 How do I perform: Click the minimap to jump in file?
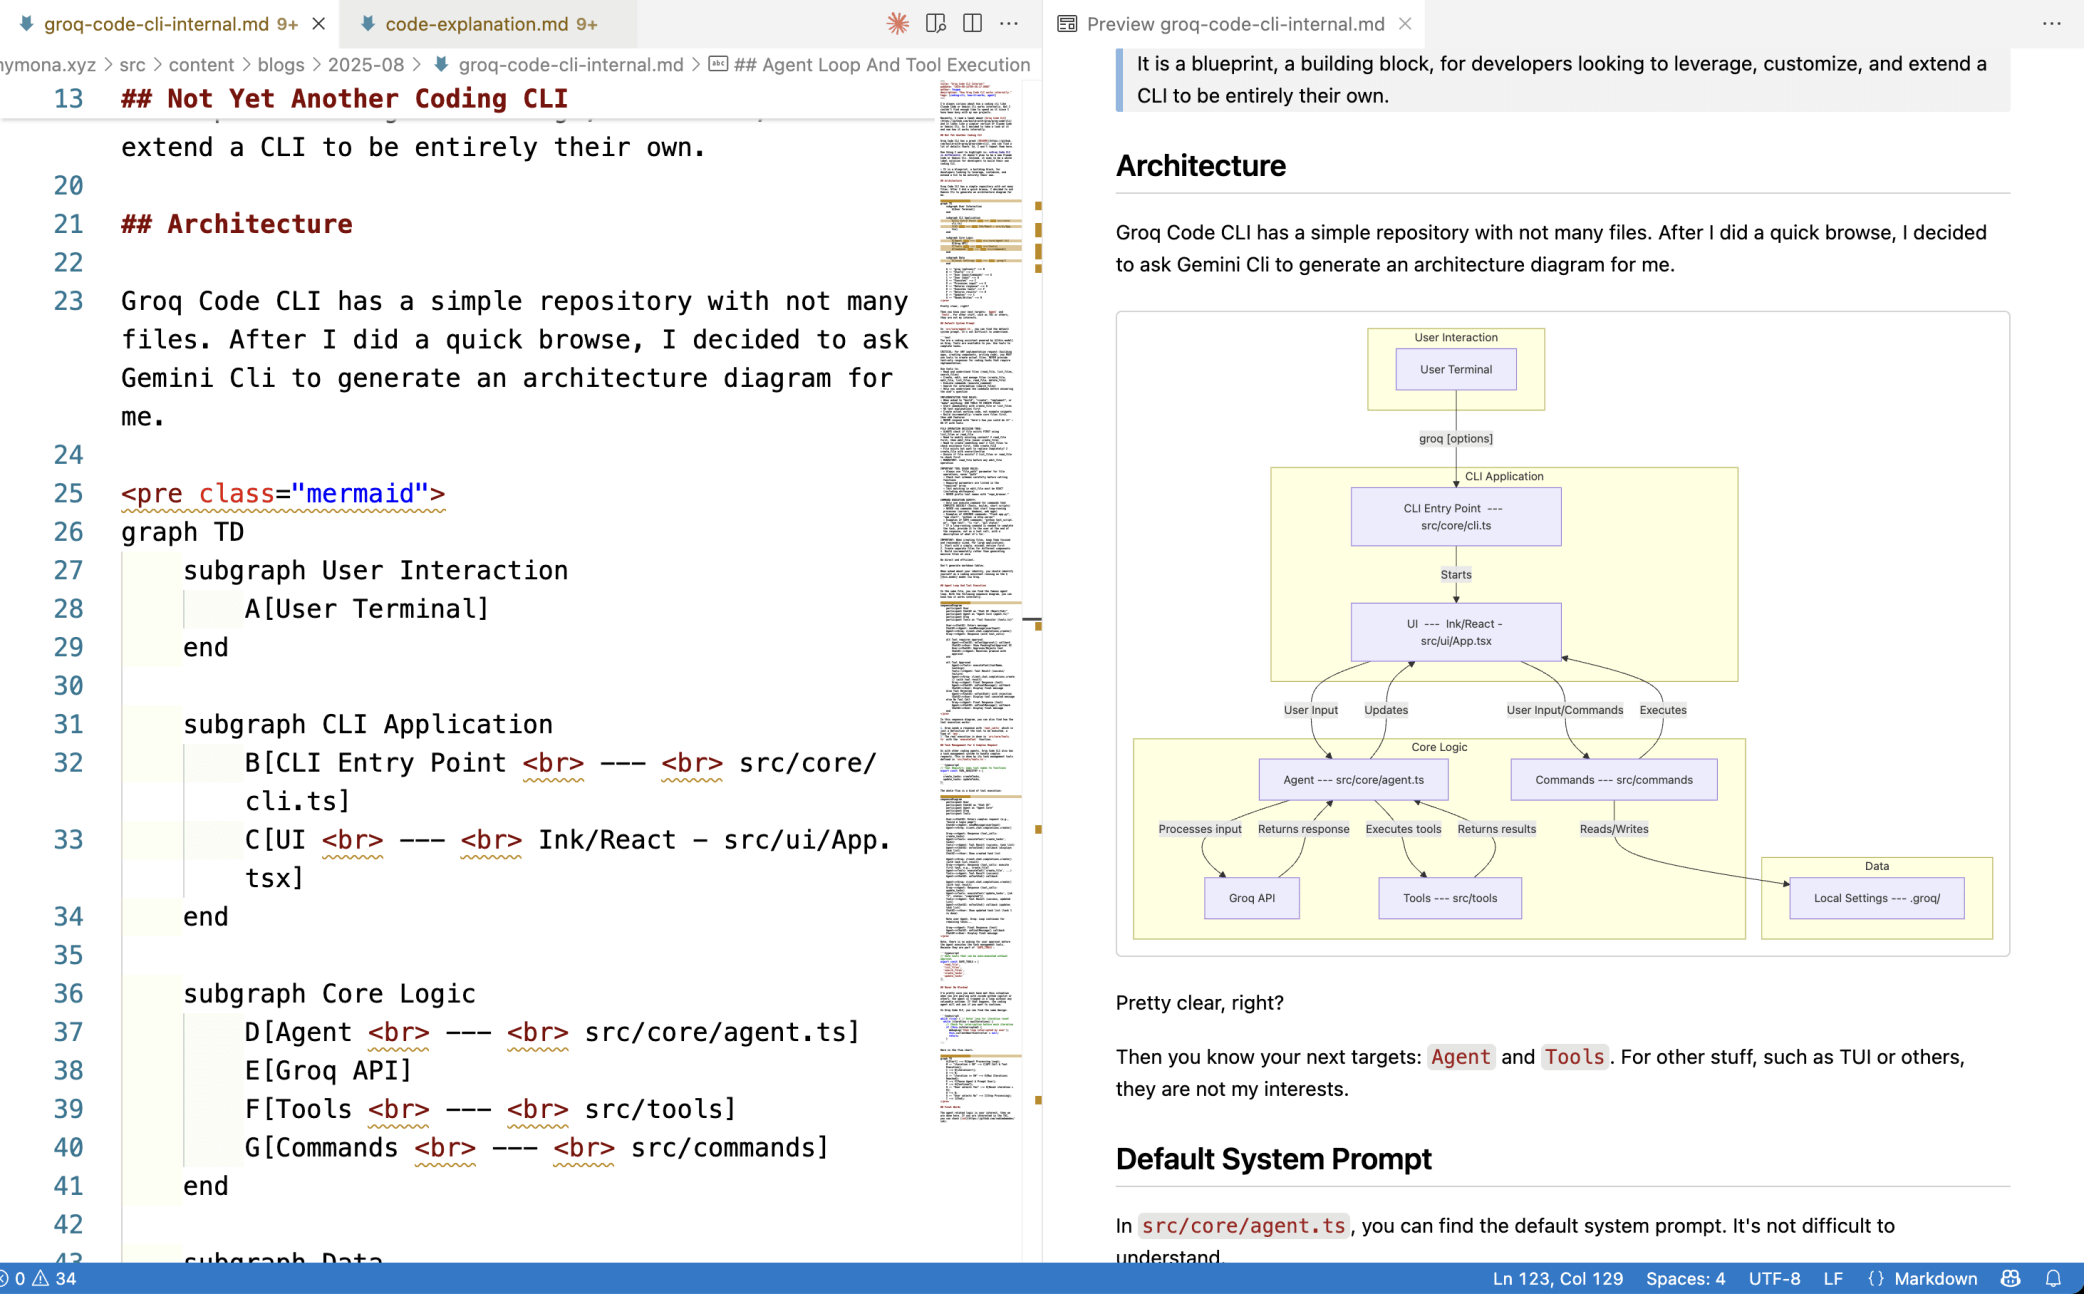click(975, 600)
